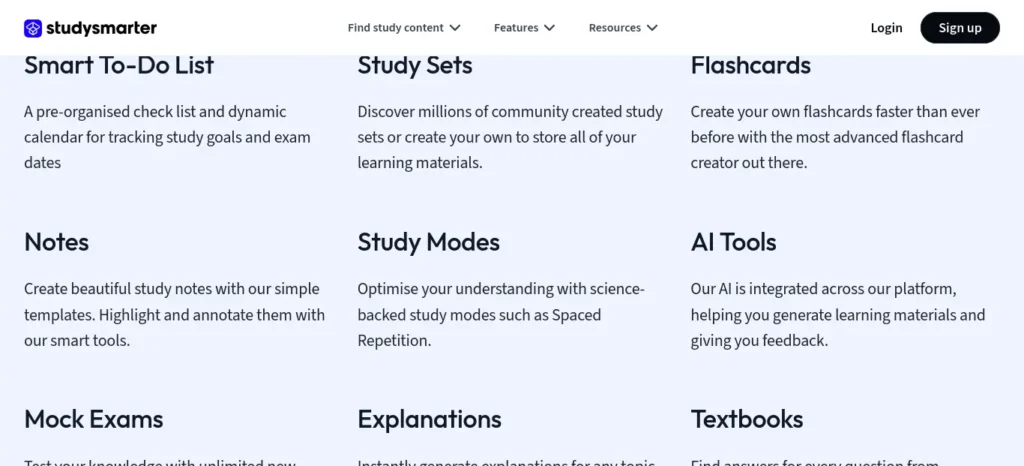The width and height of the screenshot is (1024, 466).
Task: Open the Study Modes feature heading
Action: point(428,242)
